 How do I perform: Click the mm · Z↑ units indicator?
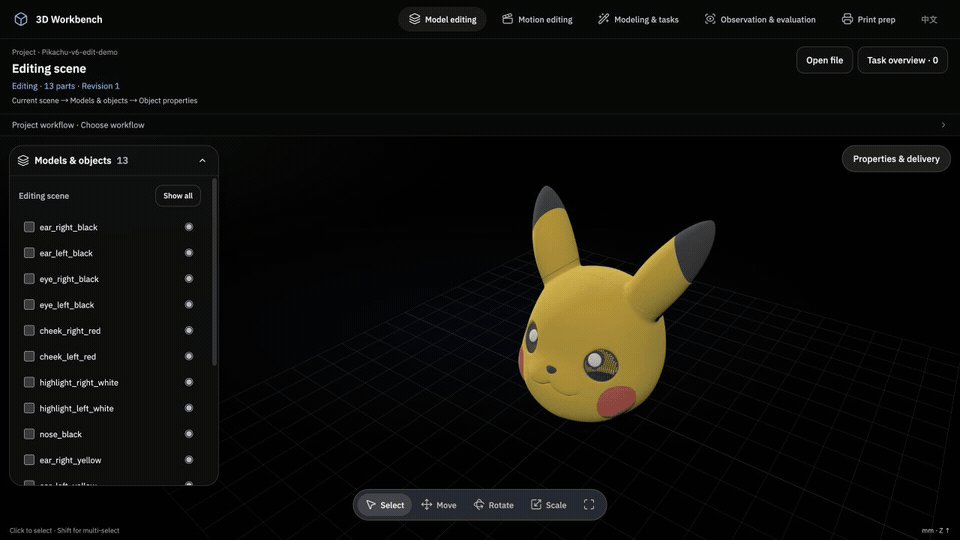[936, 531]
